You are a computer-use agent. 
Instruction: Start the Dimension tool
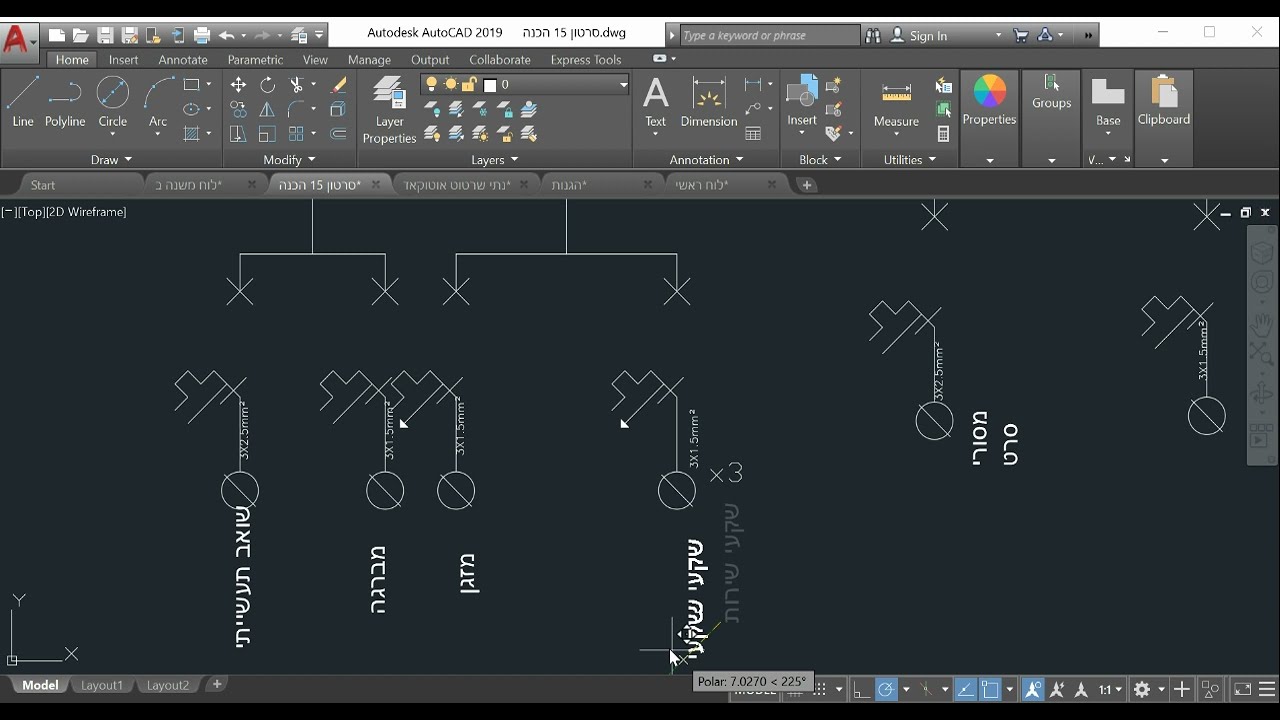pos(708,104)
